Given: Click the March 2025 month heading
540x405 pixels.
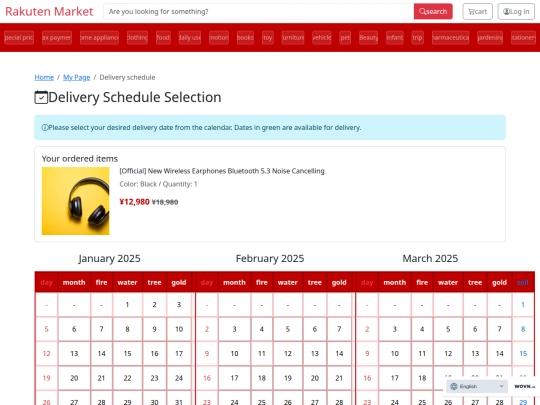Looking at the screenshot, I should (x=430, y=259).
